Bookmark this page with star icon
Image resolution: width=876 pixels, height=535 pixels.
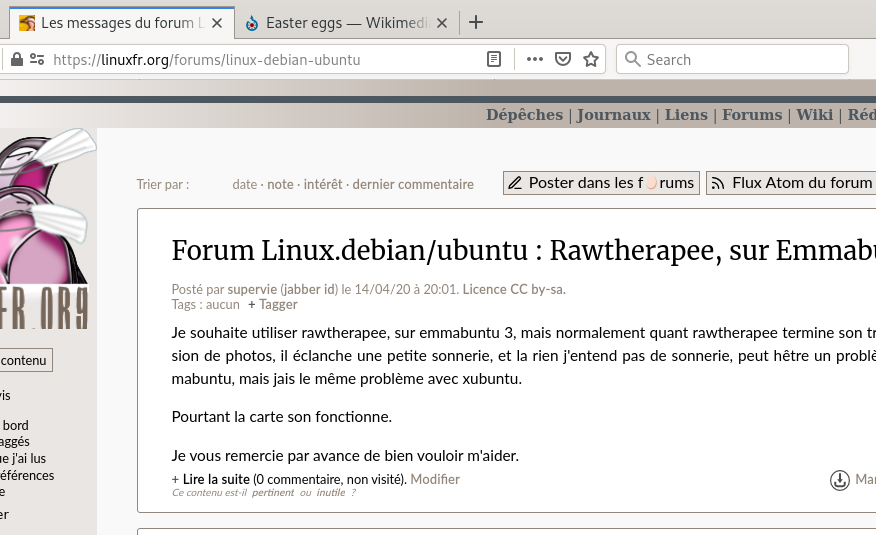(x=591, y=60)
